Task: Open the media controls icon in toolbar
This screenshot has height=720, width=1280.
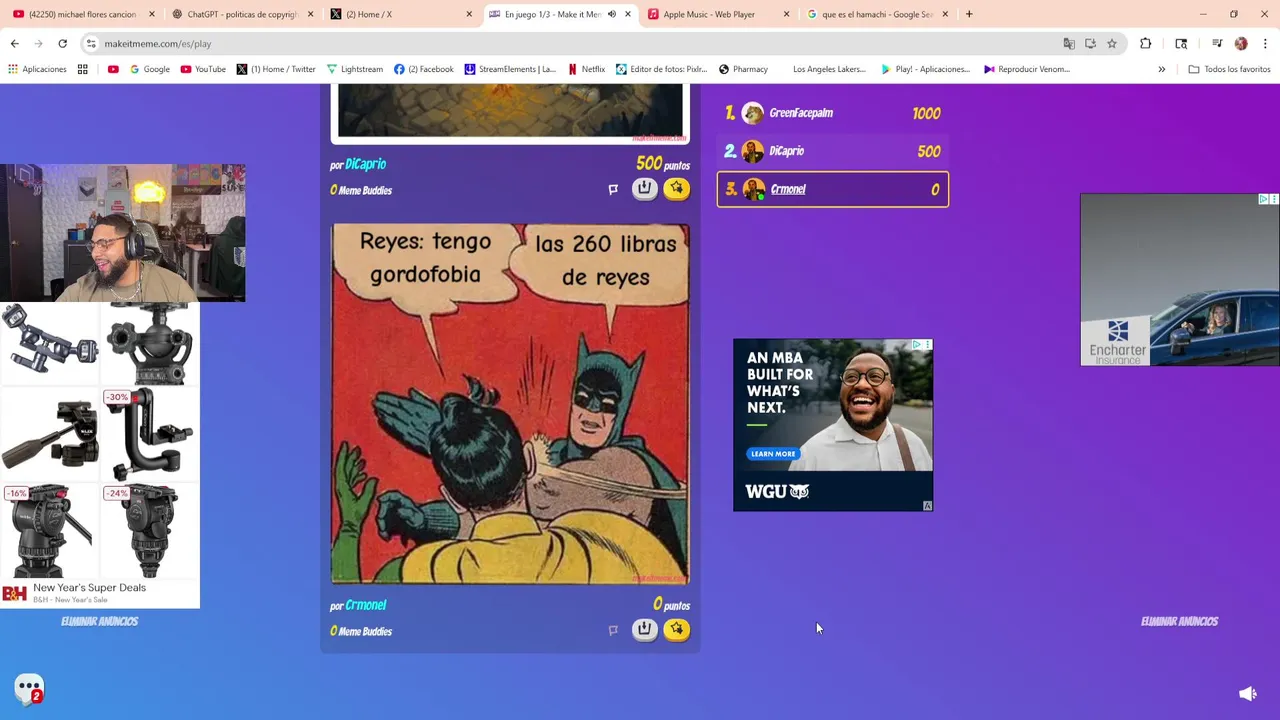Action: tap(1217, 44)
